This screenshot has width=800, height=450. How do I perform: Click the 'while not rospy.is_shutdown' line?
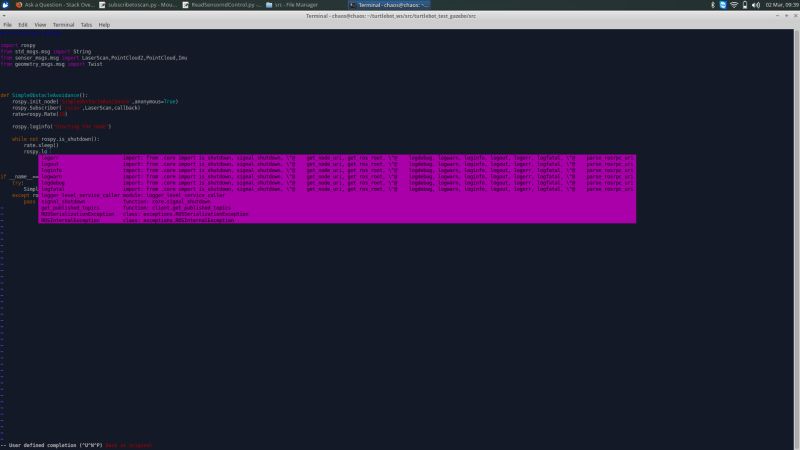coord(56,139)
